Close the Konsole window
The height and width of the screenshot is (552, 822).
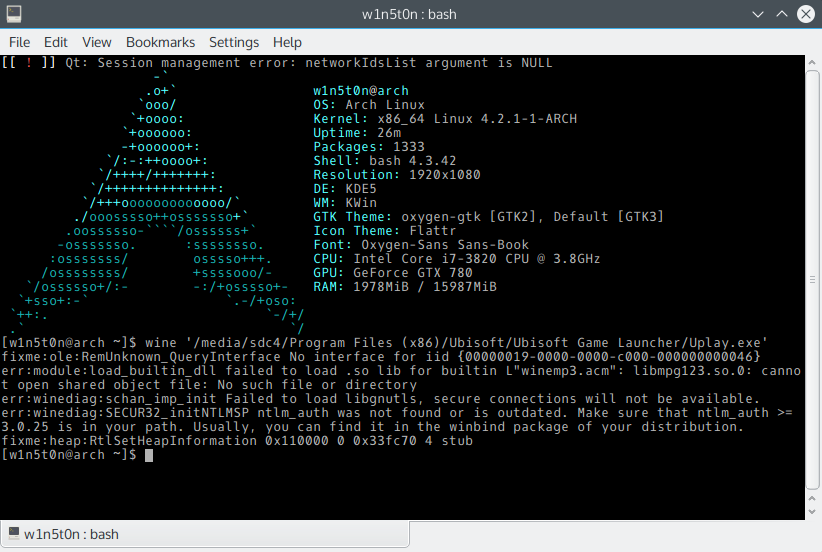806,14
